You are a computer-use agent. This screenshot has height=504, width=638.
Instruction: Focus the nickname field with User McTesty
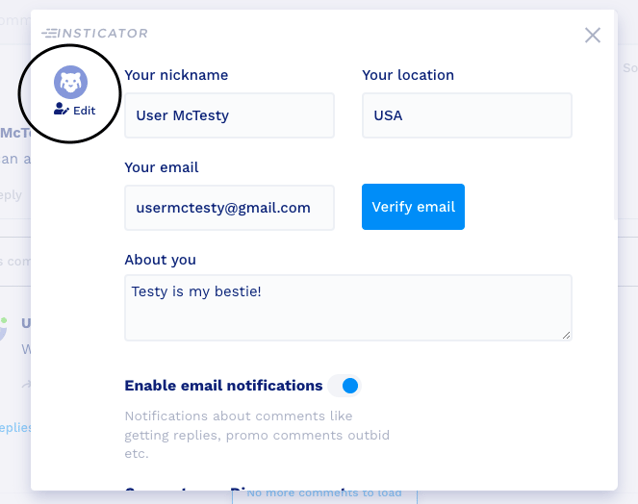point(229,116)
